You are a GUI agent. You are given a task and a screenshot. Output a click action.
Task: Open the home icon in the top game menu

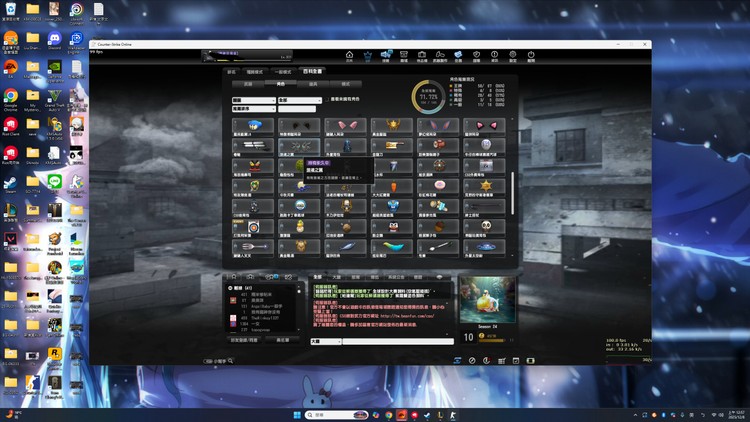click(x=368, y=56)
